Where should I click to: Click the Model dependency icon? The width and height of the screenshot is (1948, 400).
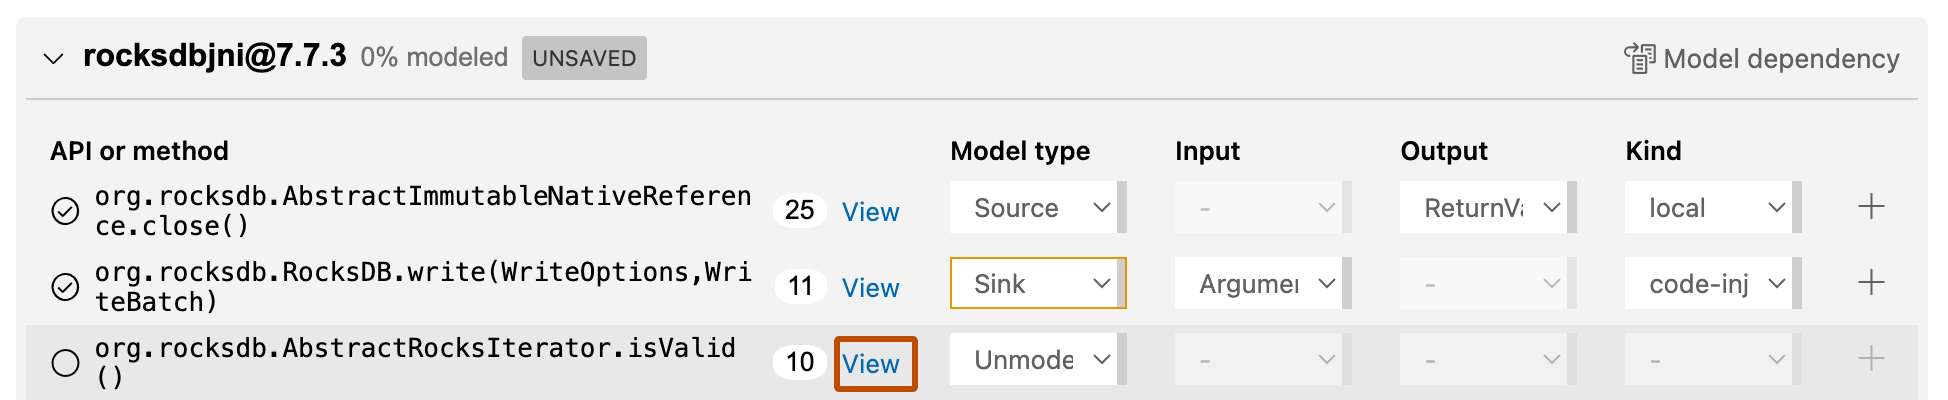coord(1639,59)
